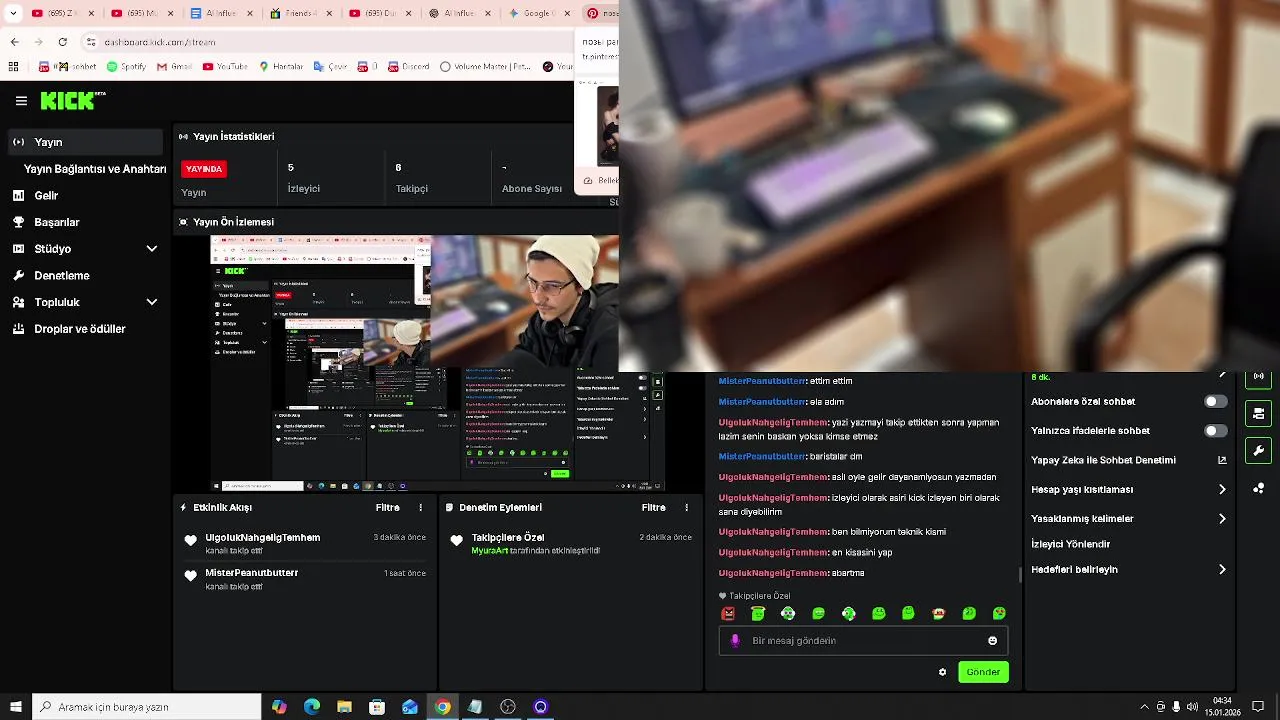Open Haritalar bookmark
Screen dimensions: 1280x720
pos(281,67)
